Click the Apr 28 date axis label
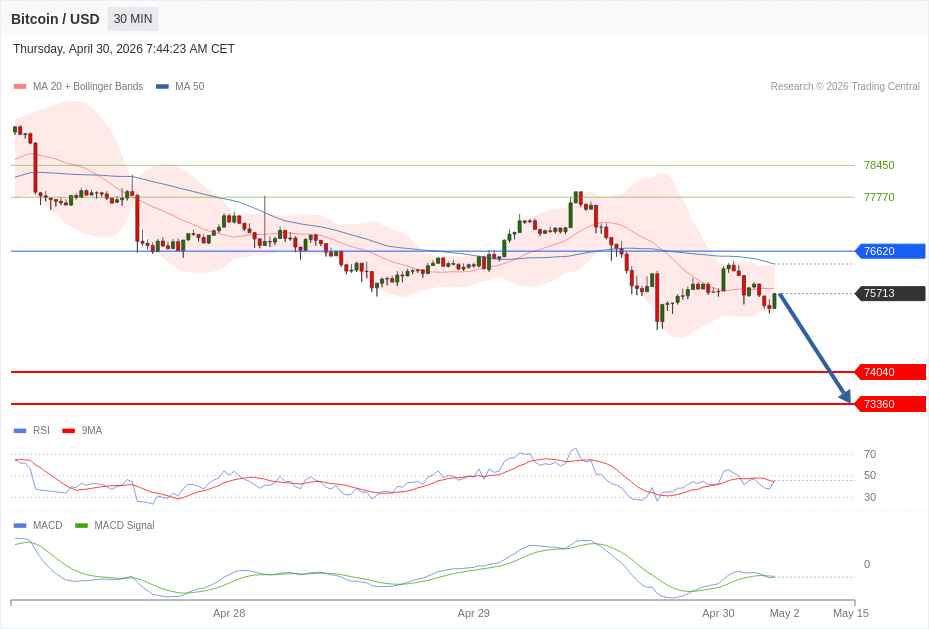The height and width of the screenshot is (629, 929). (x=229, y=613)
